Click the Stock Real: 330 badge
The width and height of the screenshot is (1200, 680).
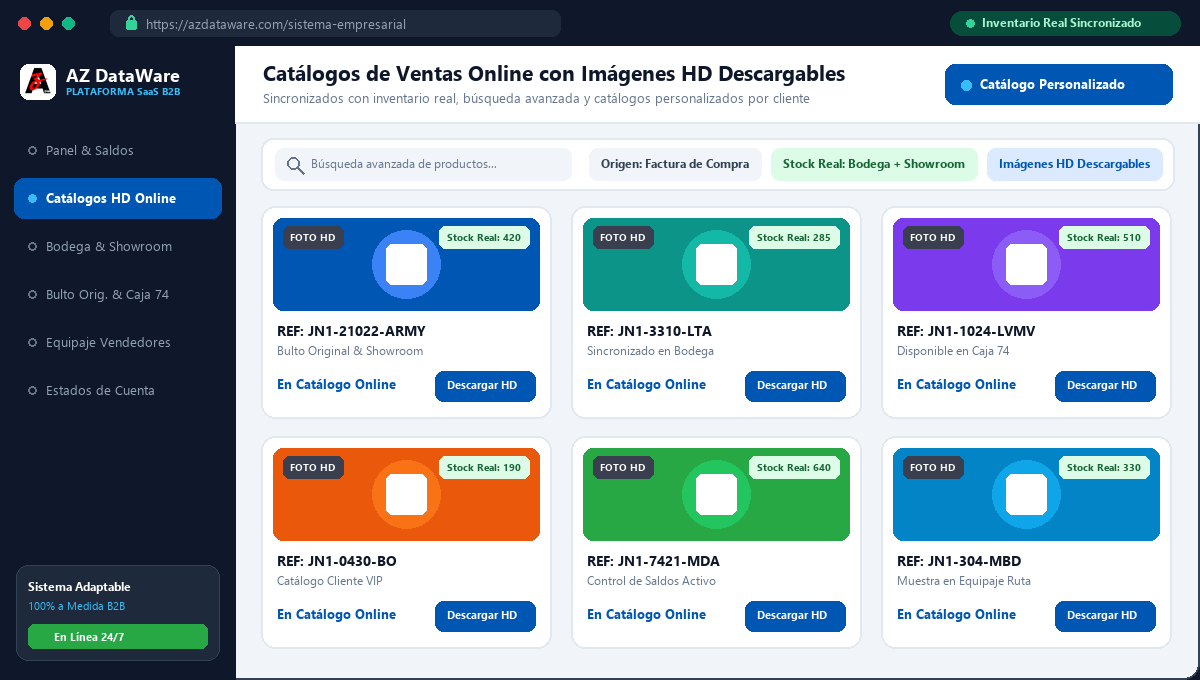point(1104,468)
